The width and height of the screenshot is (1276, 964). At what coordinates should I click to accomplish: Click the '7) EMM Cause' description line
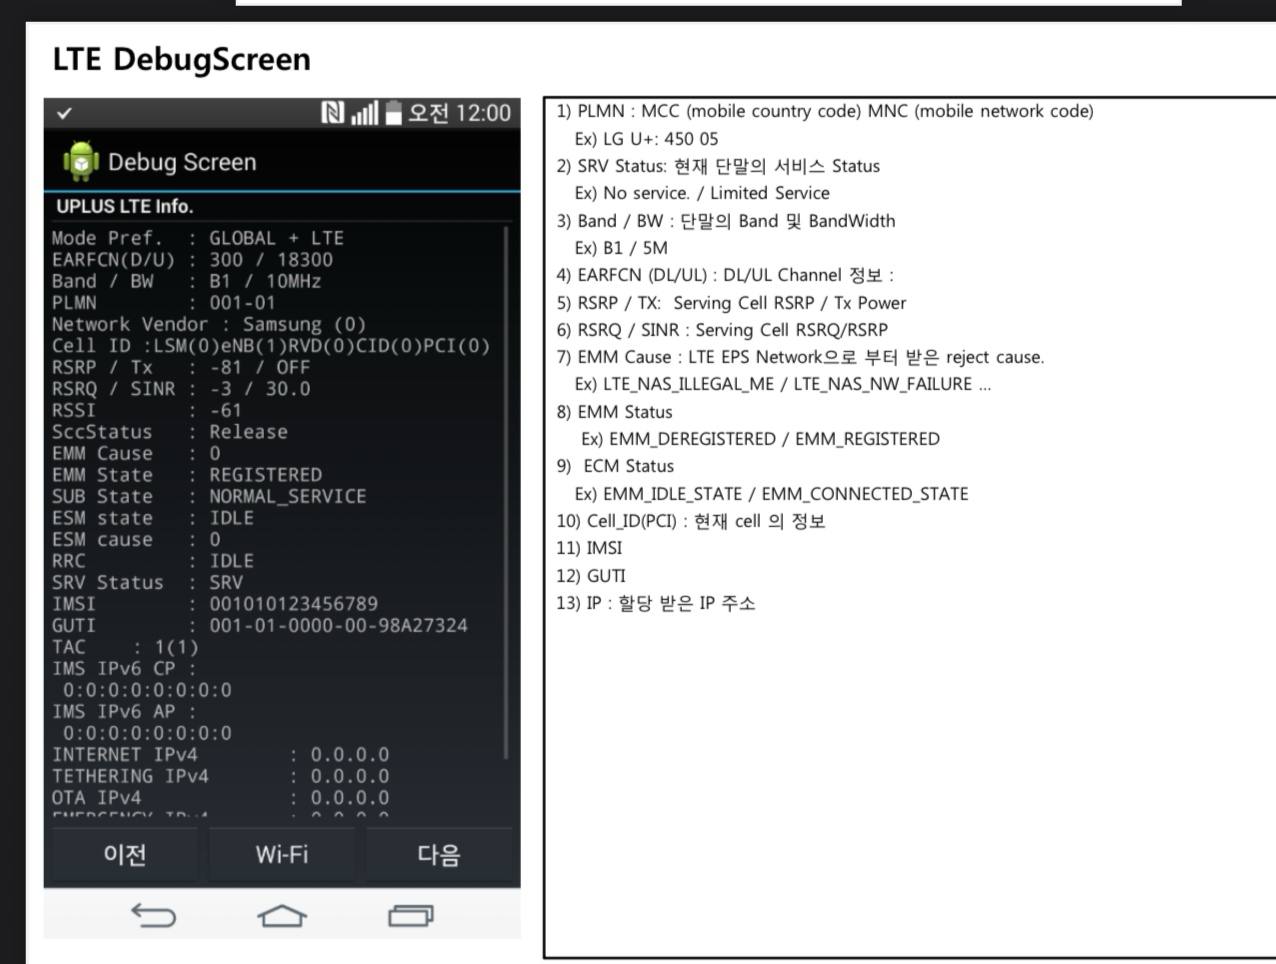(x=800, y=357)
